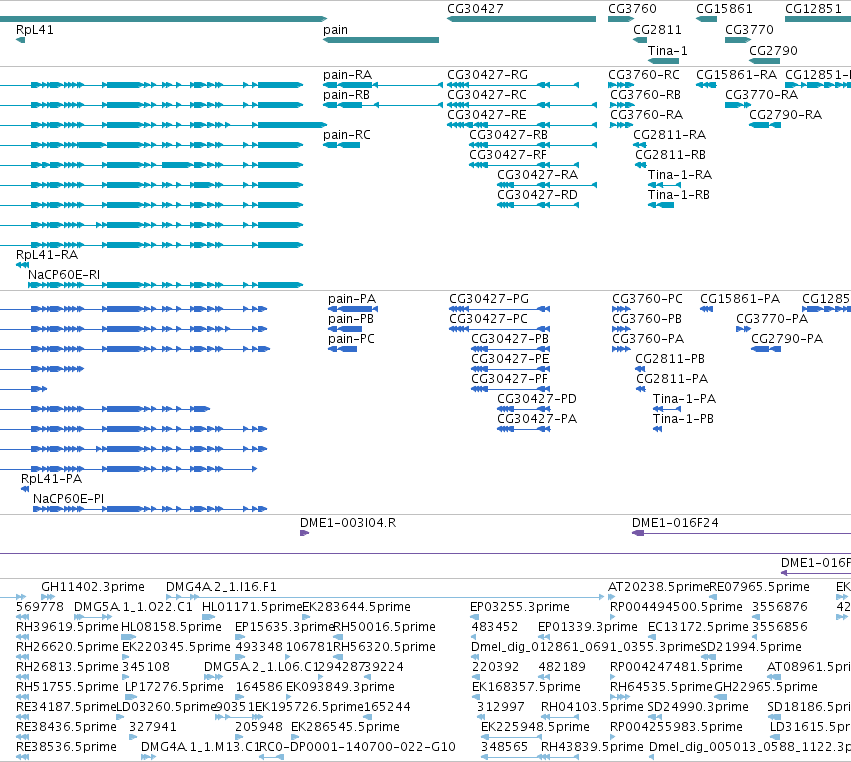Click the EST label "GH22965.5prime"
The image size is (851, 762).
pos(766,687)
